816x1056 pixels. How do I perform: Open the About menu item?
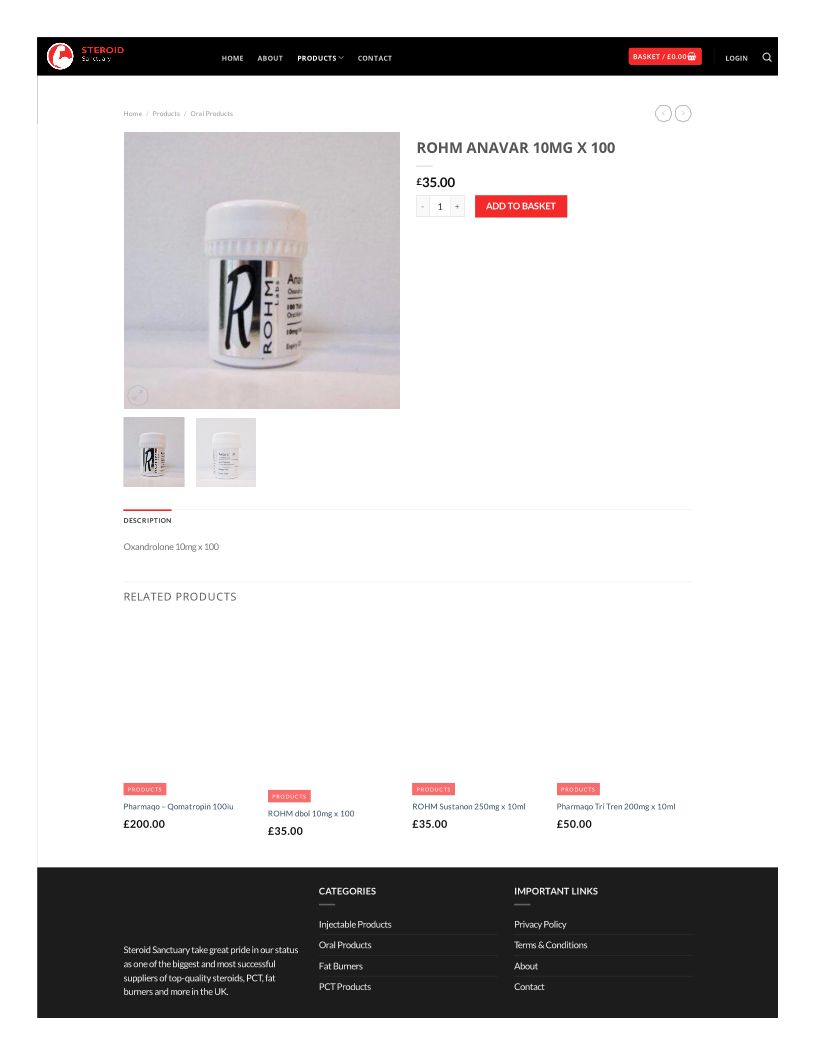click(270, 58)
